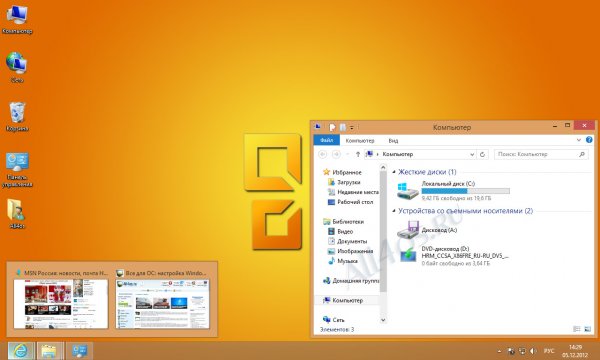Select Компьютер in navigation pane
The height and width of the screenshot is (360, 600).
347,300
